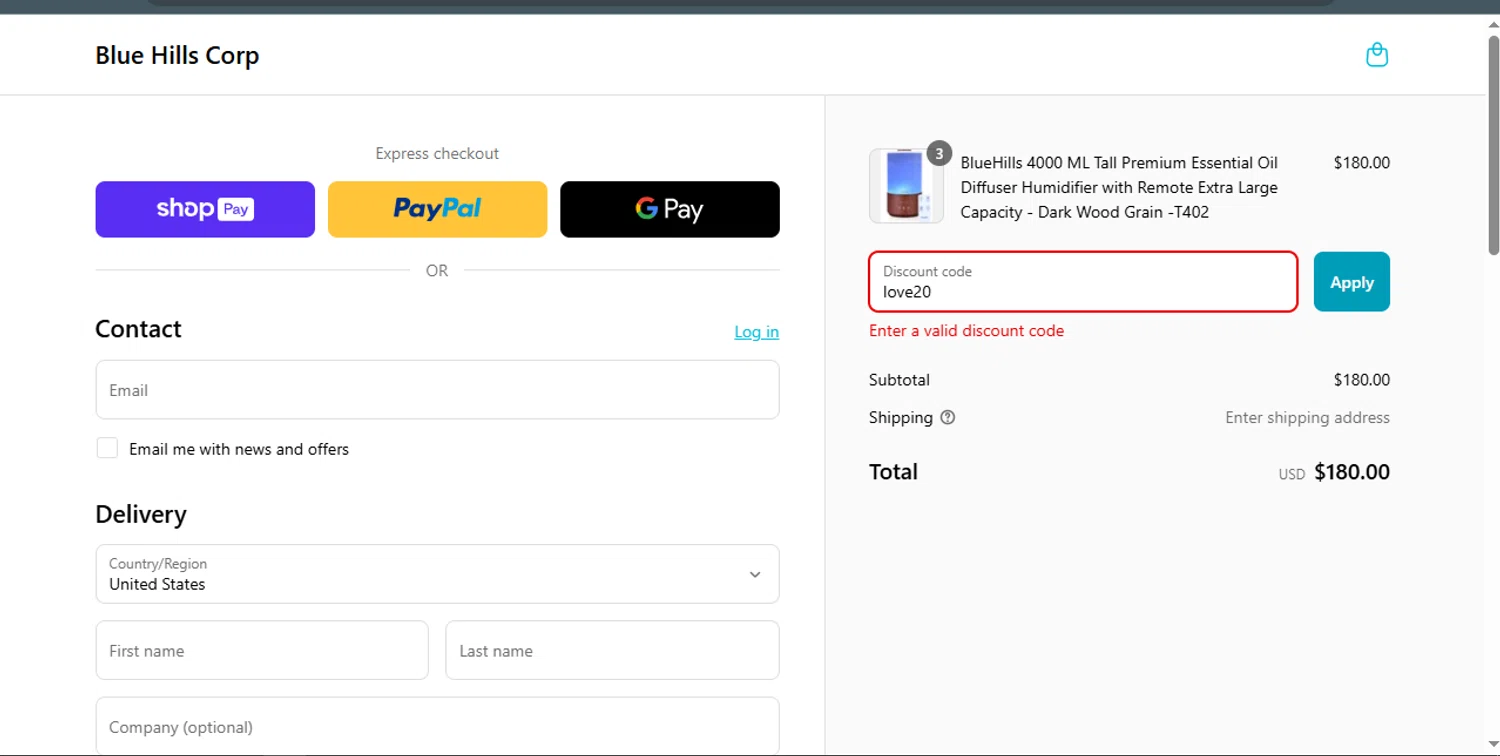Focus the First name field
Viewport: 1500px width, 756px height.
[x=262, y=650]
